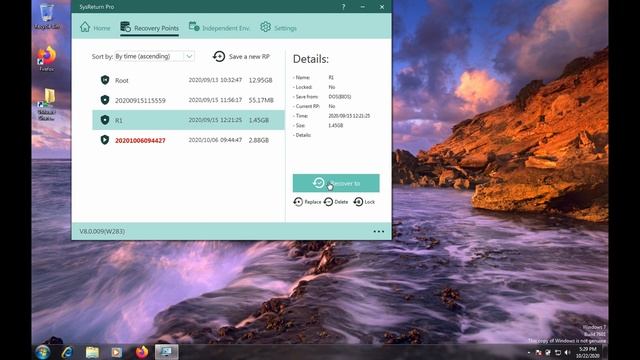
Task: Click the play-shield icon beside 20201006094427
Action: point(105,140)
